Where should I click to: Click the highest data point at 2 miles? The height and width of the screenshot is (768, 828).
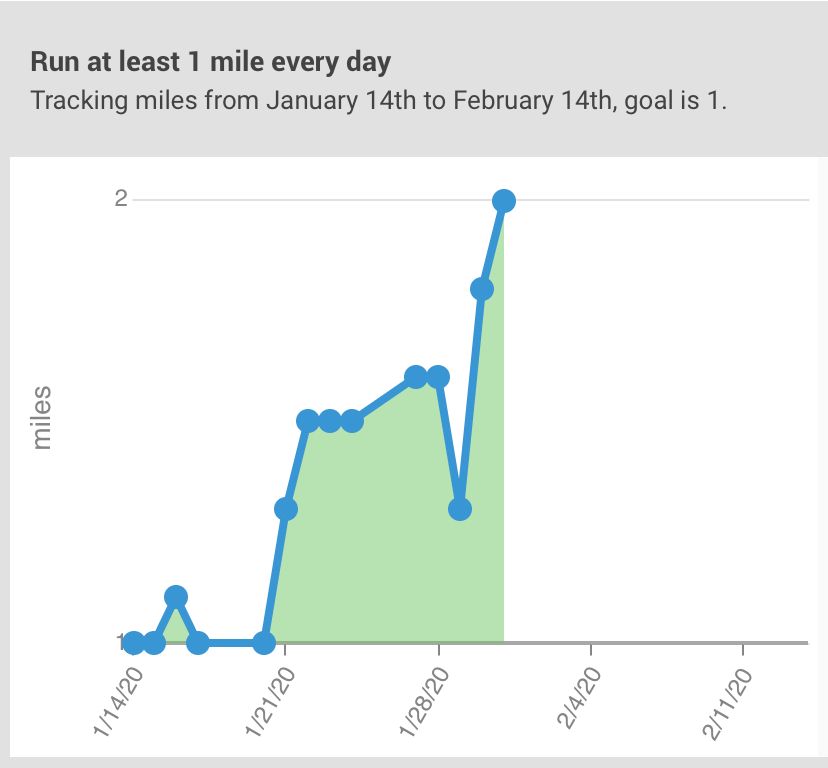(504, 201)
